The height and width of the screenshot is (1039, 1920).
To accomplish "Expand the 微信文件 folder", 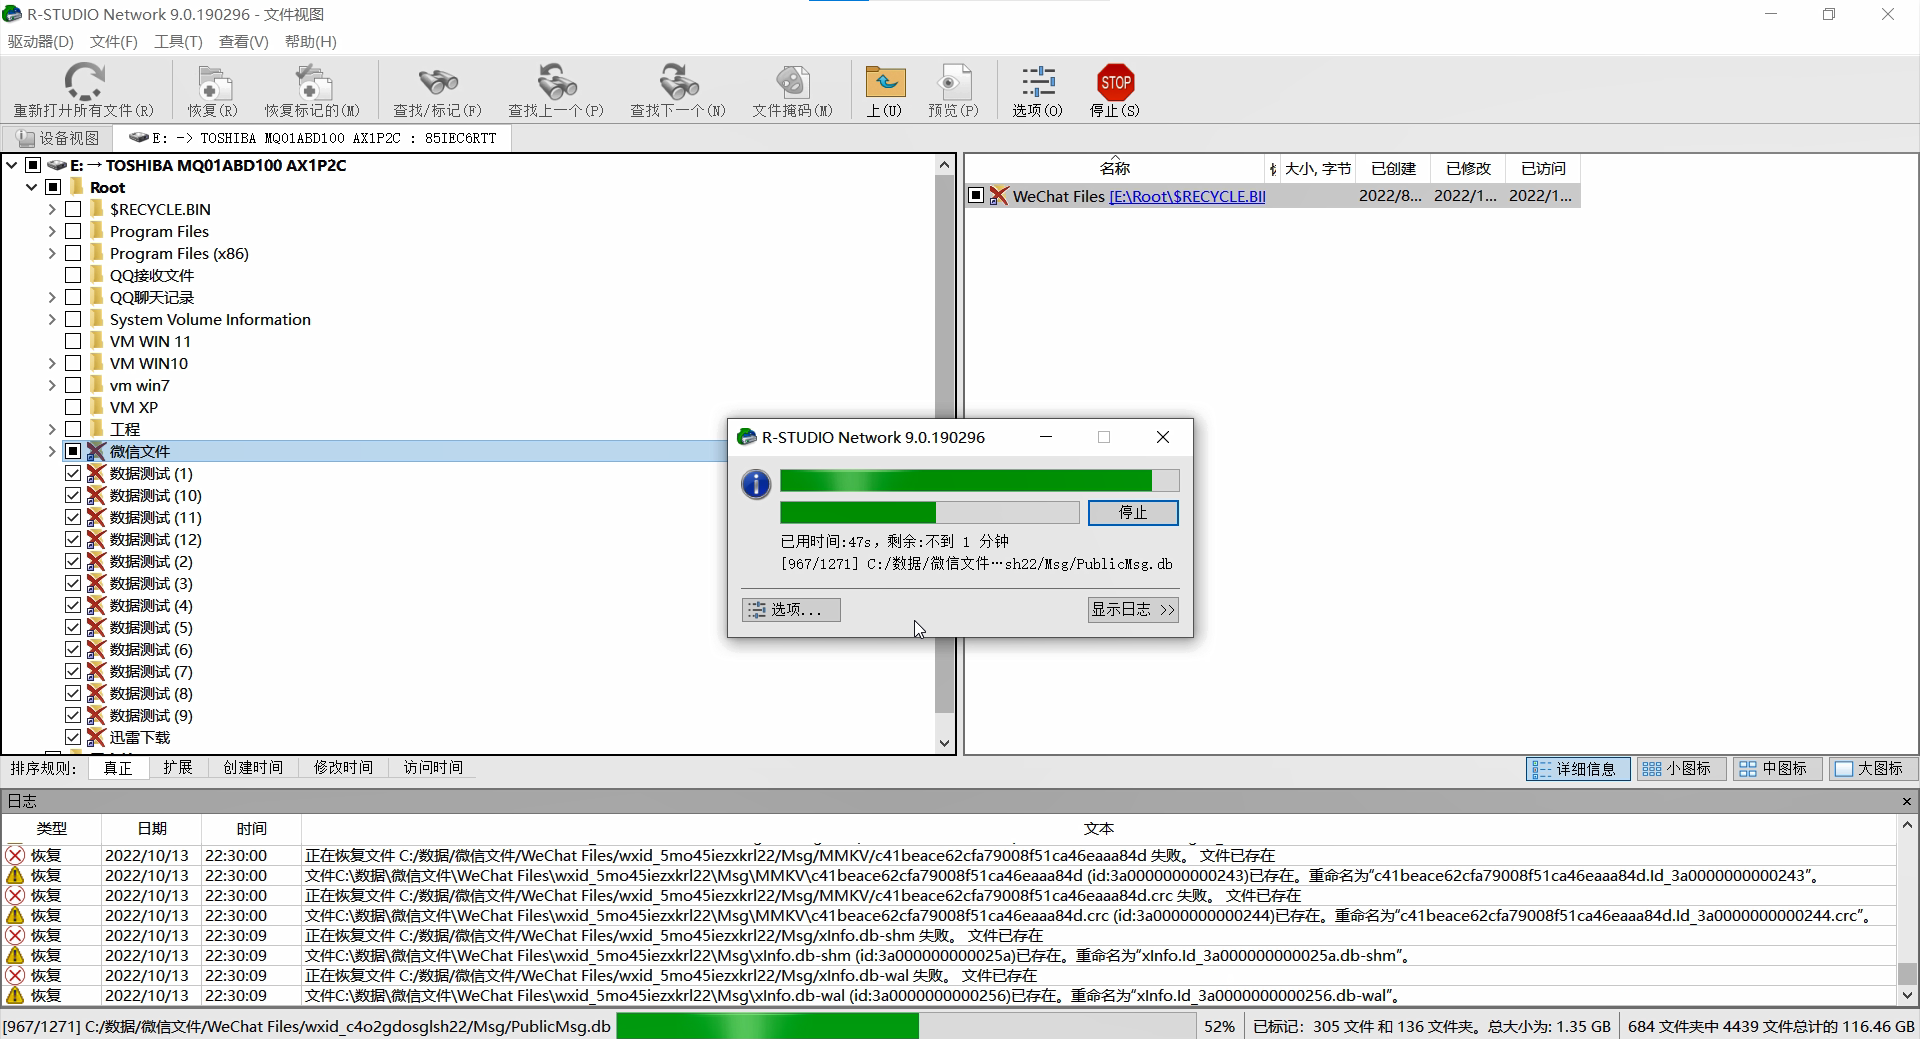I will tap(52, 451).
